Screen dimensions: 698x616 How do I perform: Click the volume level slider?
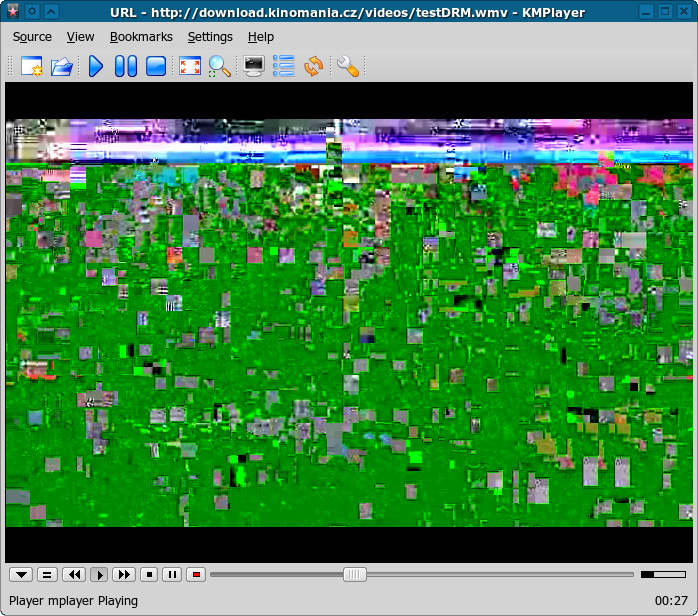point(663,575)
